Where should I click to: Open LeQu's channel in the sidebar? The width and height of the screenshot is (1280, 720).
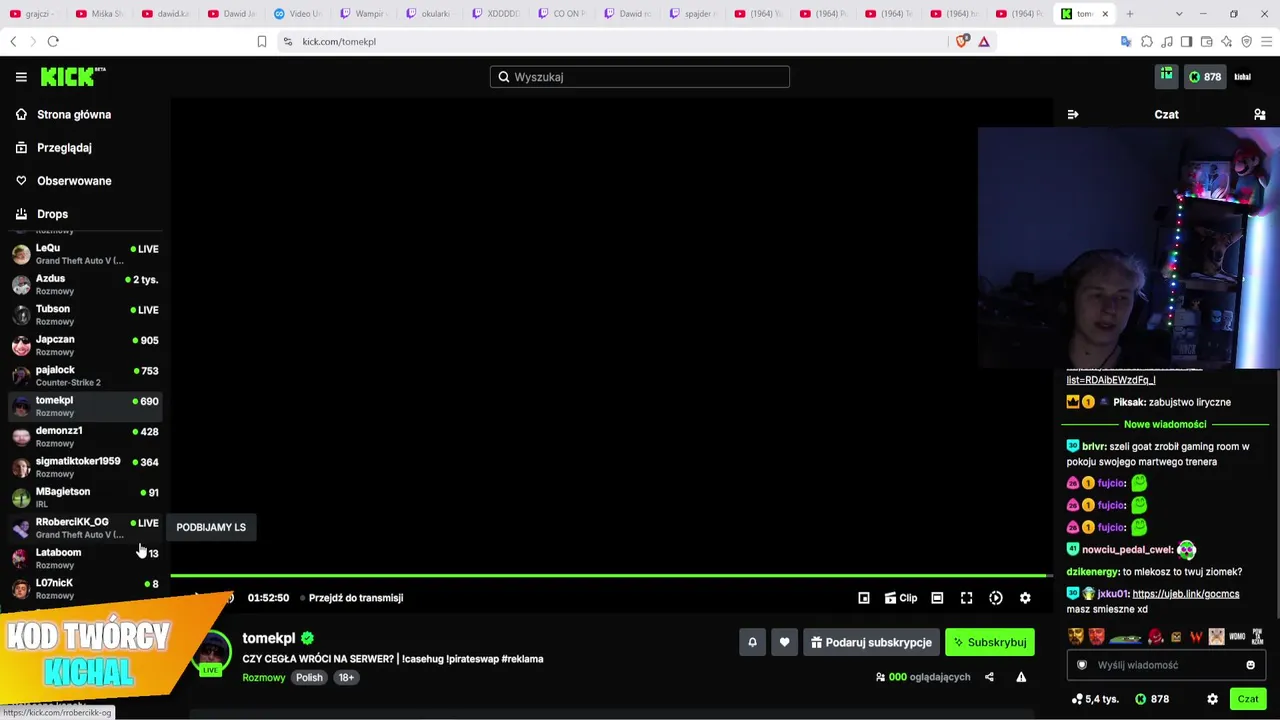tap(85, 254)
